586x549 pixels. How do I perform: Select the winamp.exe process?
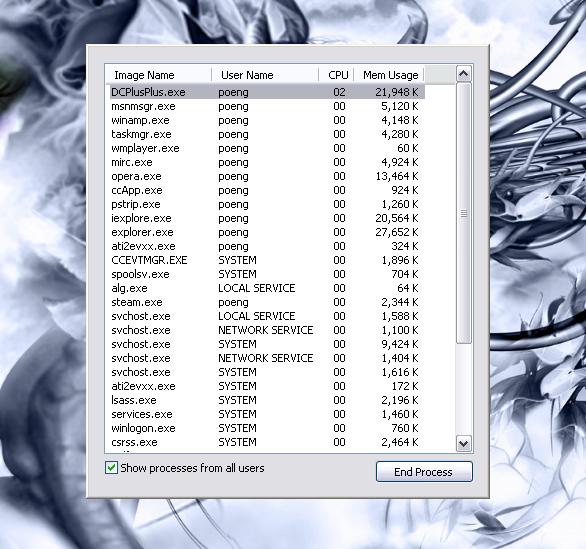click(x=267, y=120)
